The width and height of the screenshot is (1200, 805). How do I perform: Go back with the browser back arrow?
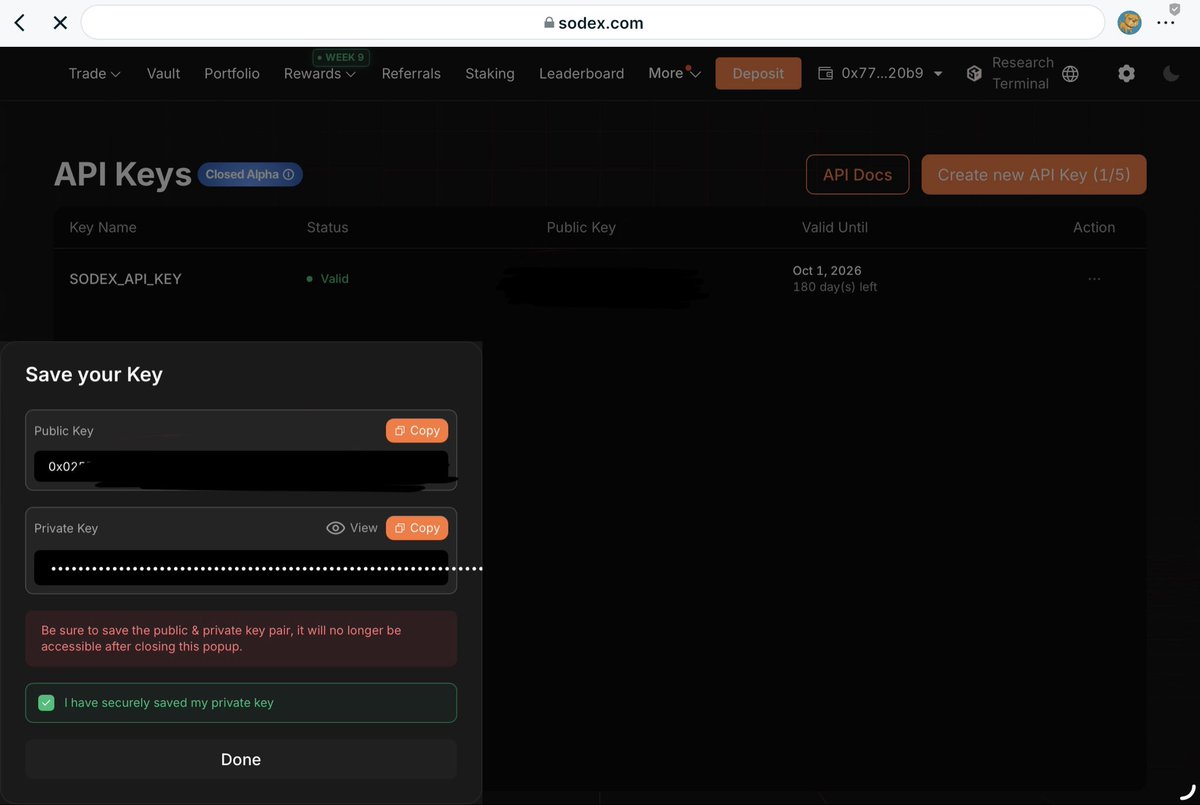click(x=19, y=22)
